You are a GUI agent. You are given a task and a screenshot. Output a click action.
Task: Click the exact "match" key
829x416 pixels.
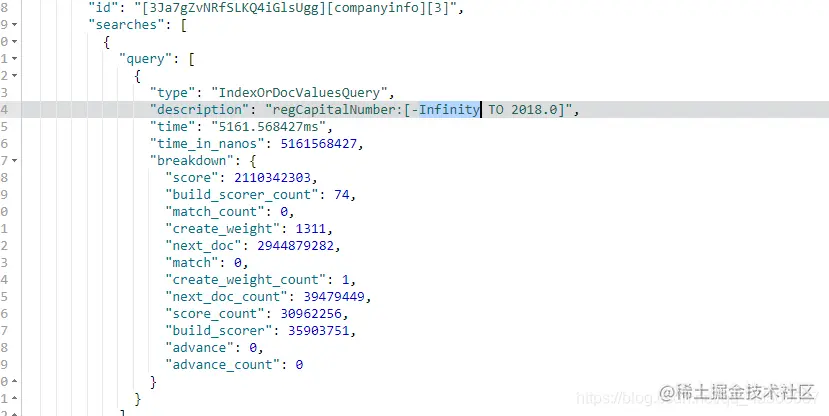pyautogui.click(x=192, y=262)
